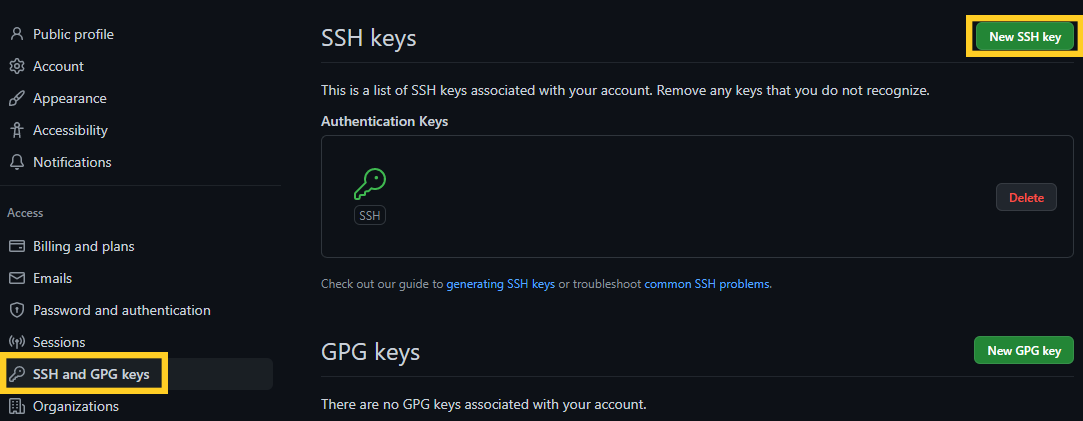Viewport: 1083px width, 421px height.
Task: Go to Password and authentication page
Action: coord(122,311)
